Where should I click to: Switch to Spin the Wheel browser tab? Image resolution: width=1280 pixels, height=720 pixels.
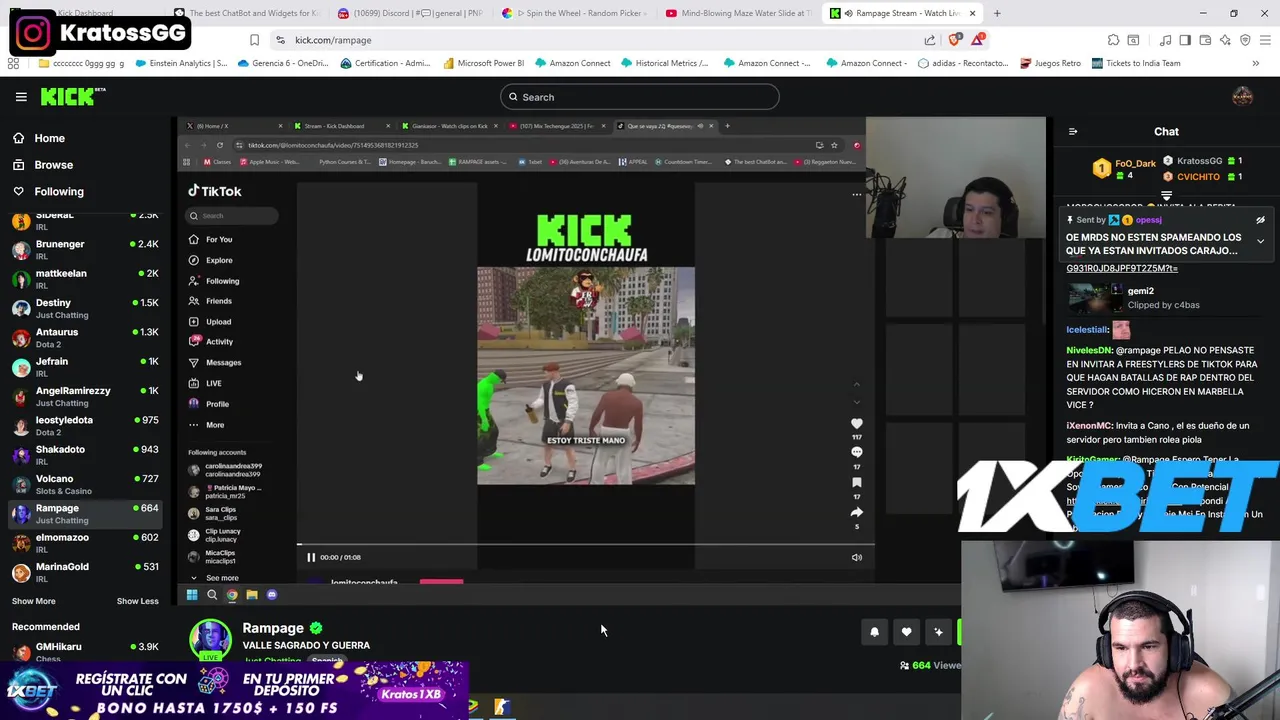coord(575,13)
